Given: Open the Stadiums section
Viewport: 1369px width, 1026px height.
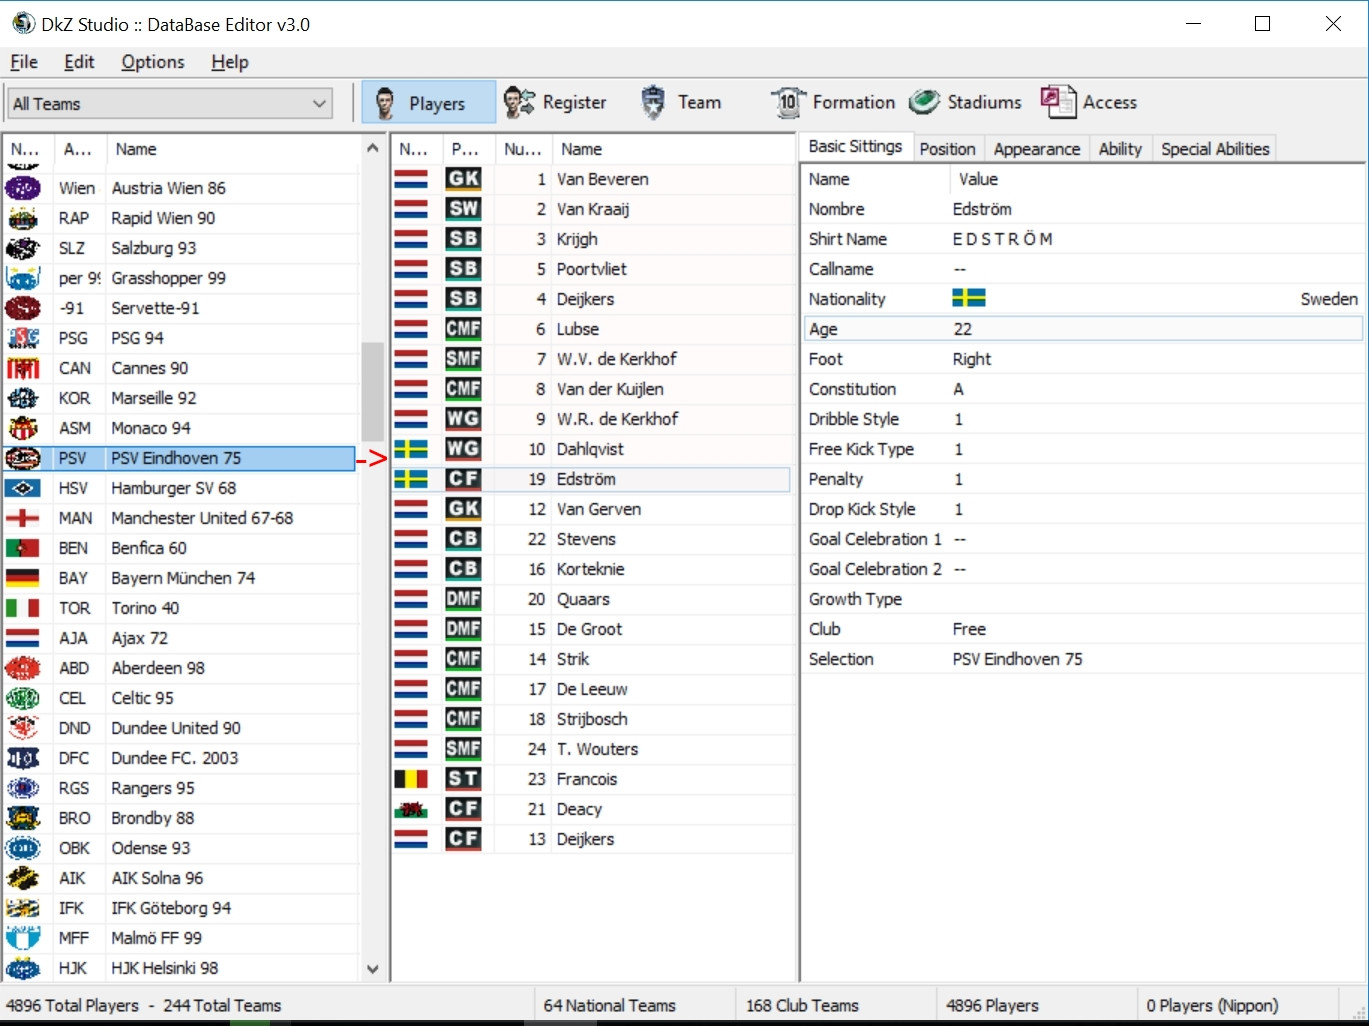Looking at the screenshot, I should click(966, 103).
